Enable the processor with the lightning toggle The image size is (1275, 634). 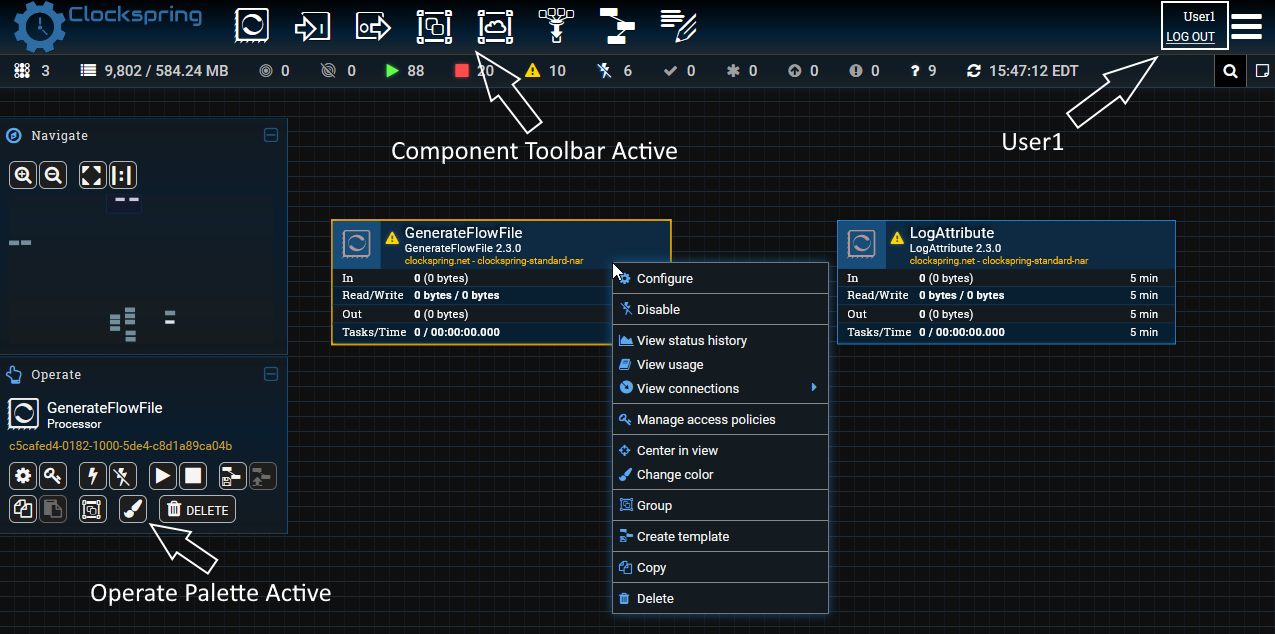click(x=91, y=476)
